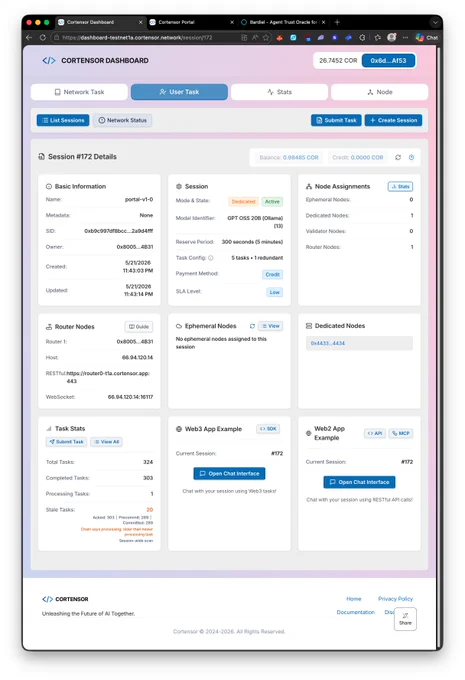Click the Owner address 0x8005...4831
The width and height of the screenshot is (465, 680).
(x=135, y=247)
